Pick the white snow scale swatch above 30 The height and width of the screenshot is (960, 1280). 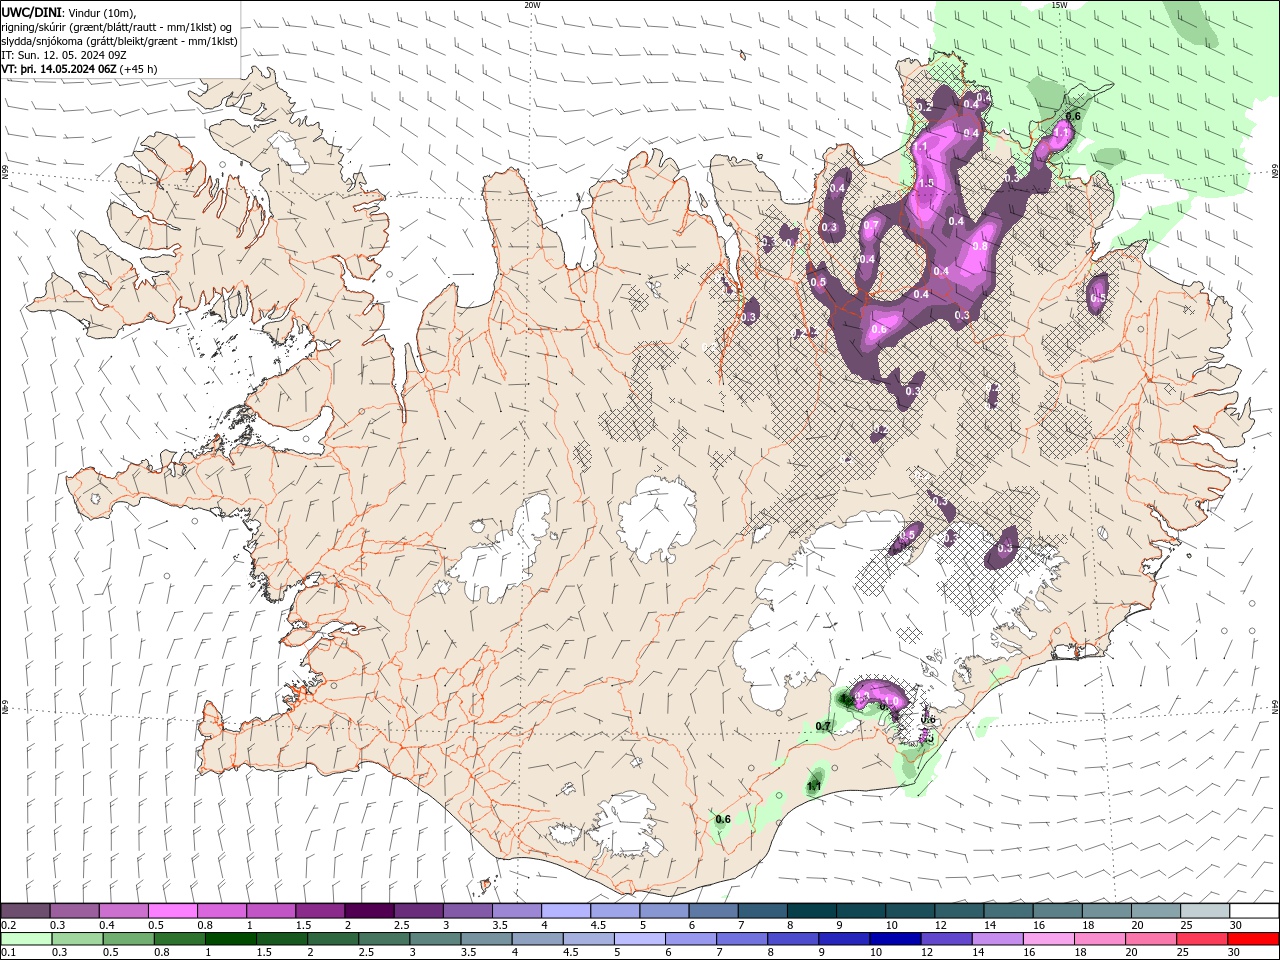point(1254,910)
